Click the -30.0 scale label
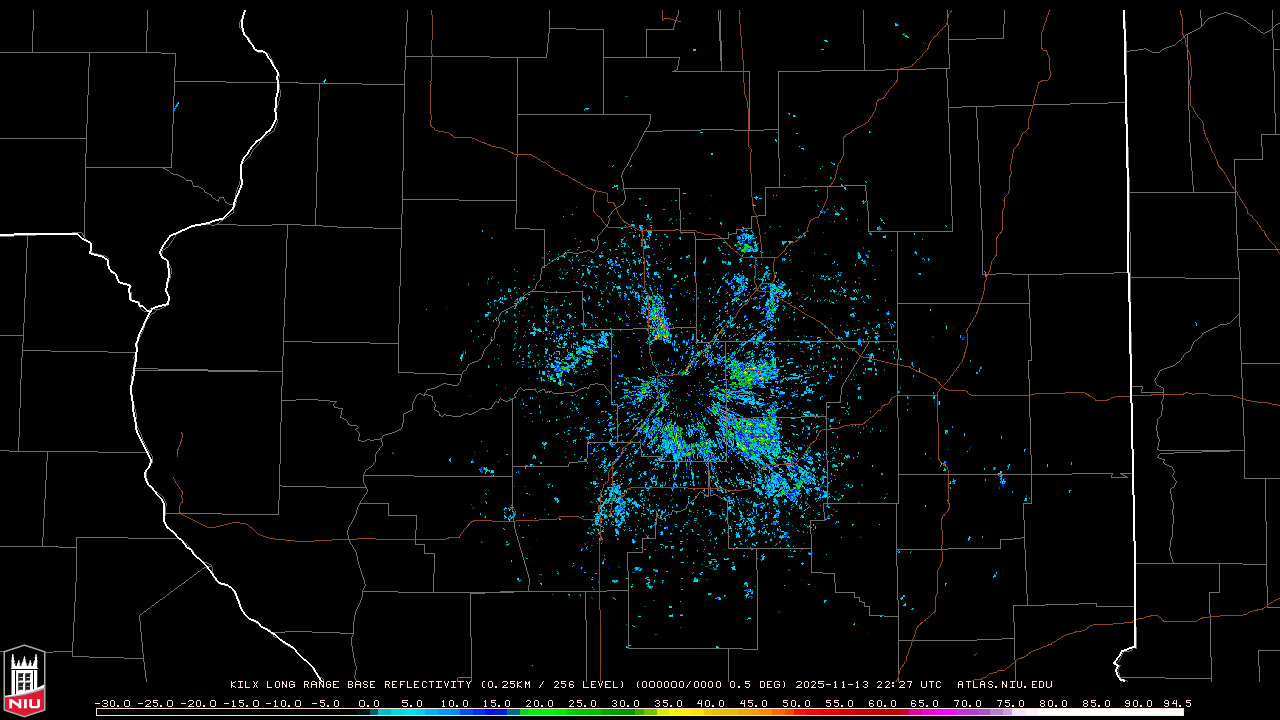This screenshot has width=1280, height=720. pos(112,703)
